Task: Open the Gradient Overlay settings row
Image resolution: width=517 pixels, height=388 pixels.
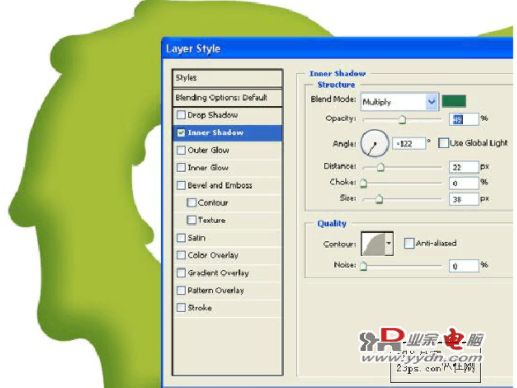Action: (228, 273)
